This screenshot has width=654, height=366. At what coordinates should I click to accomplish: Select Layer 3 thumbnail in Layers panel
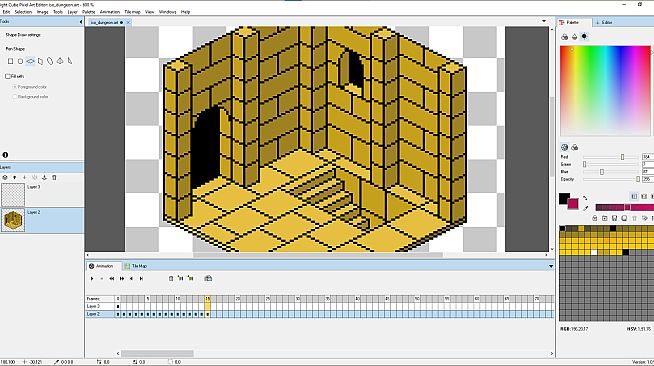pos(13,194)
